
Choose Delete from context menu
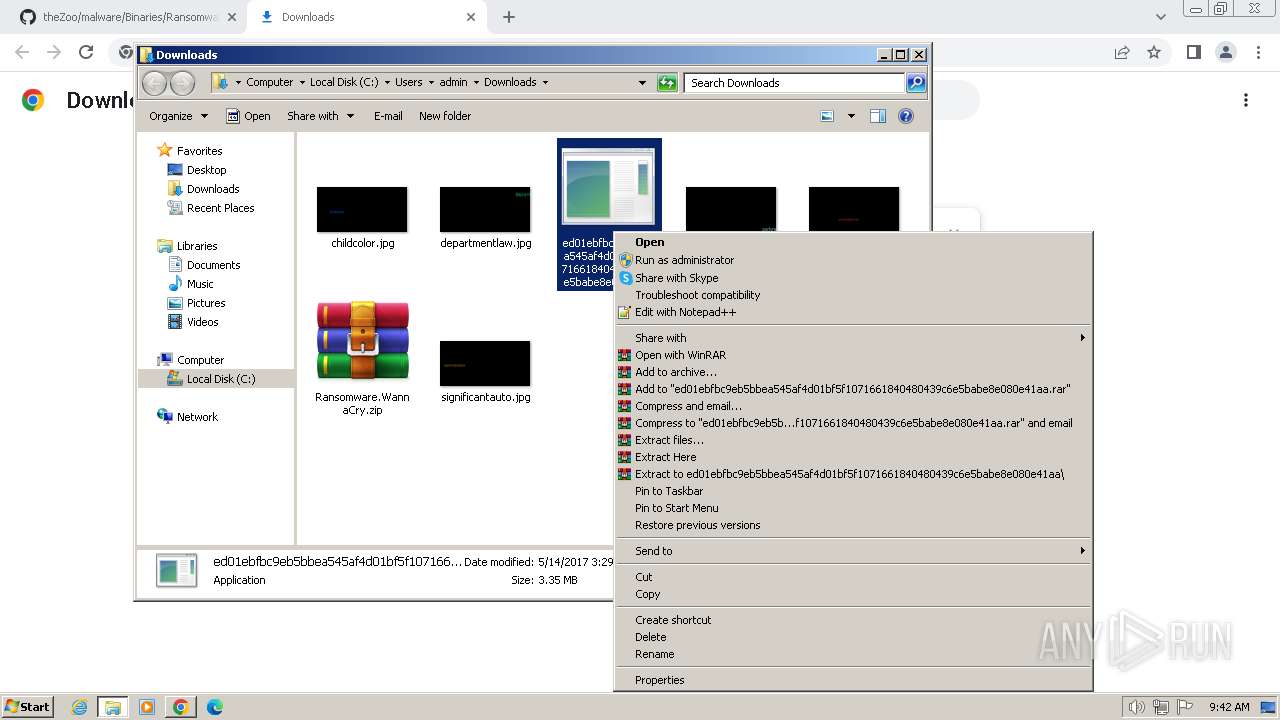[853, 637]
